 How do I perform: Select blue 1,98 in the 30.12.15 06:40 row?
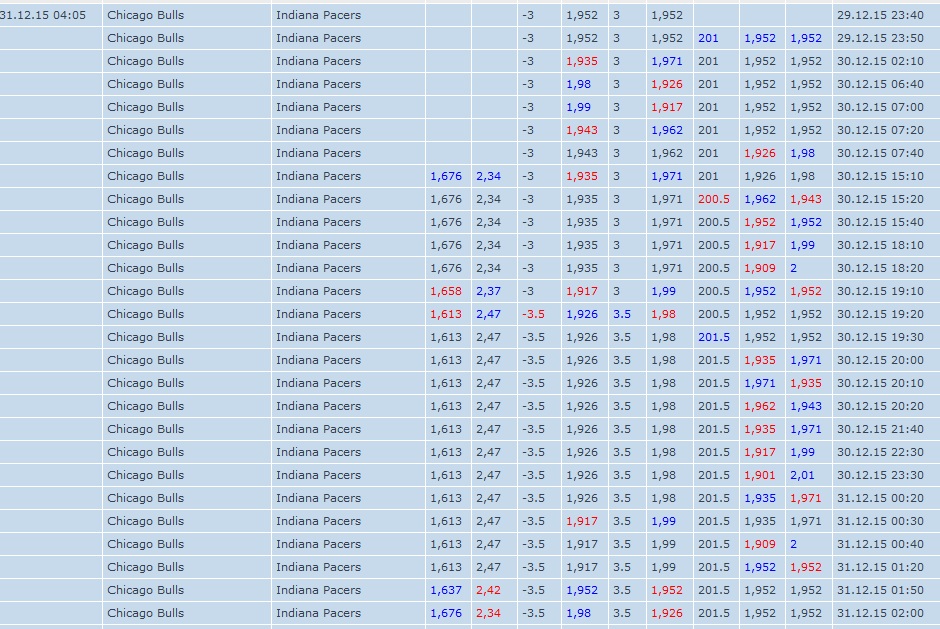[x=578, y=84]
